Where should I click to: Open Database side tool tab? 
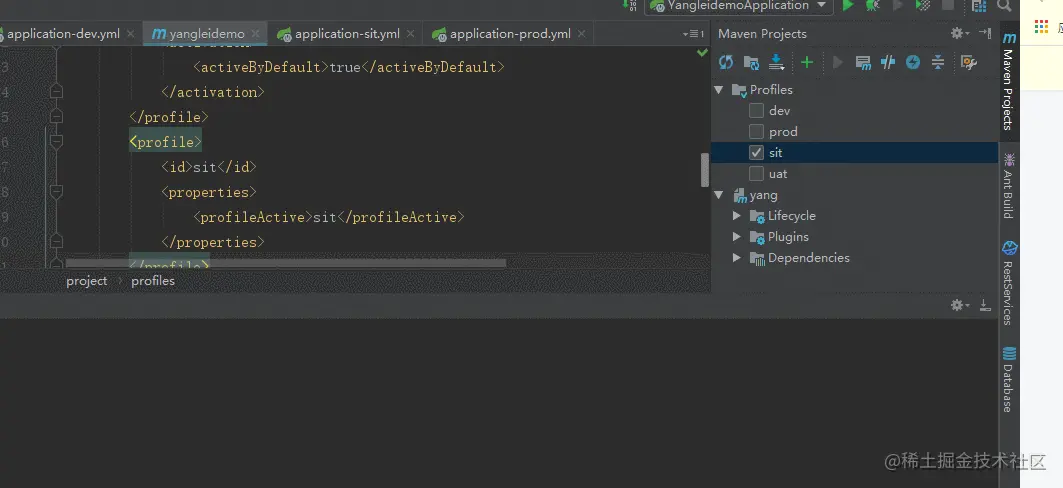[1009, 380]
